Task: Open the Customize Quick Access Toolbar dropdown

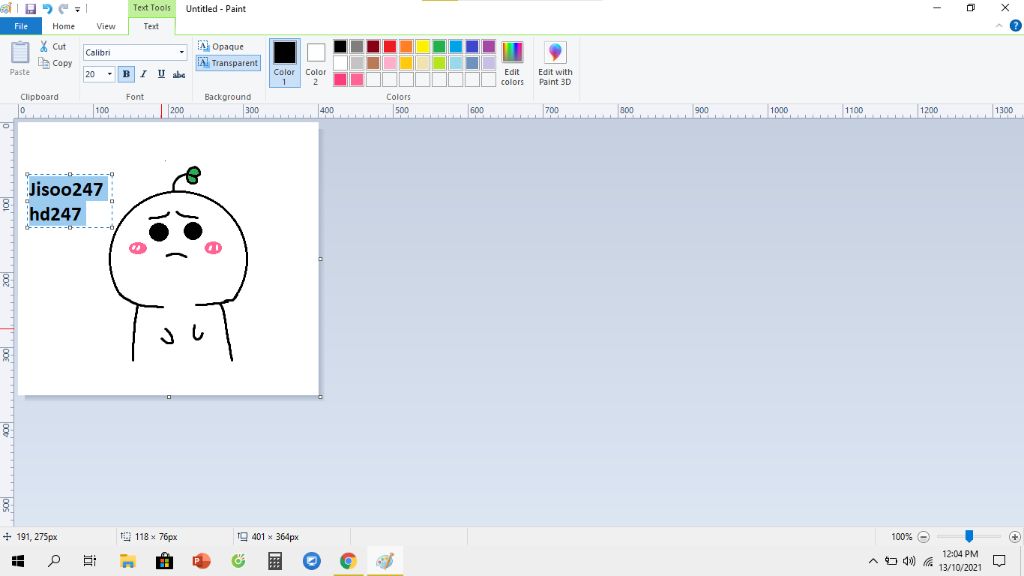Action: coord(77,9)
